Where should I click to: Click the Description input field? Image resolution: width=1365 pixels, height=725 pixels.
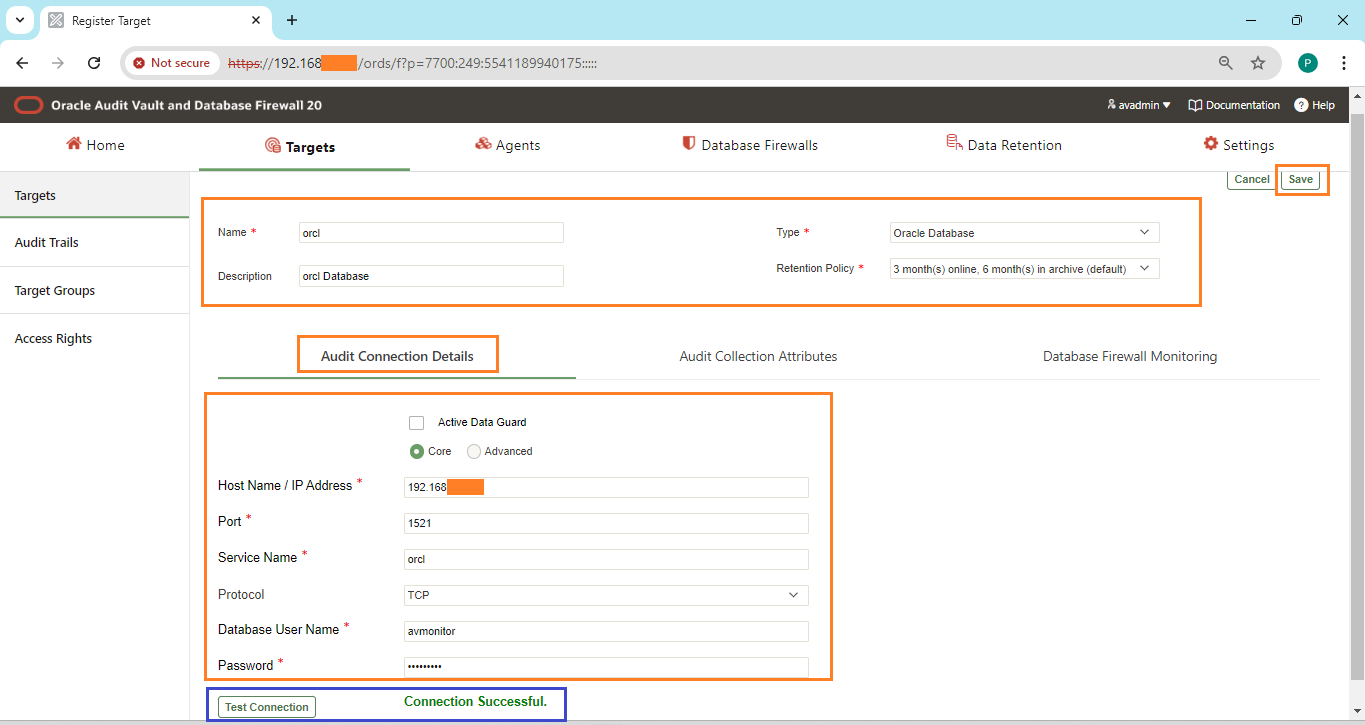431,276
